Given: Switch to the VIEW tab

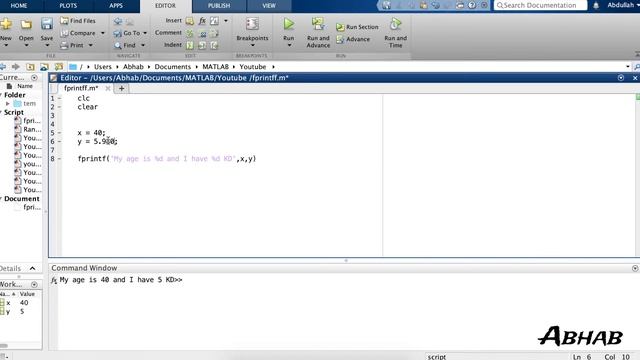Looking at the screenshot, I should click(269, 6).
